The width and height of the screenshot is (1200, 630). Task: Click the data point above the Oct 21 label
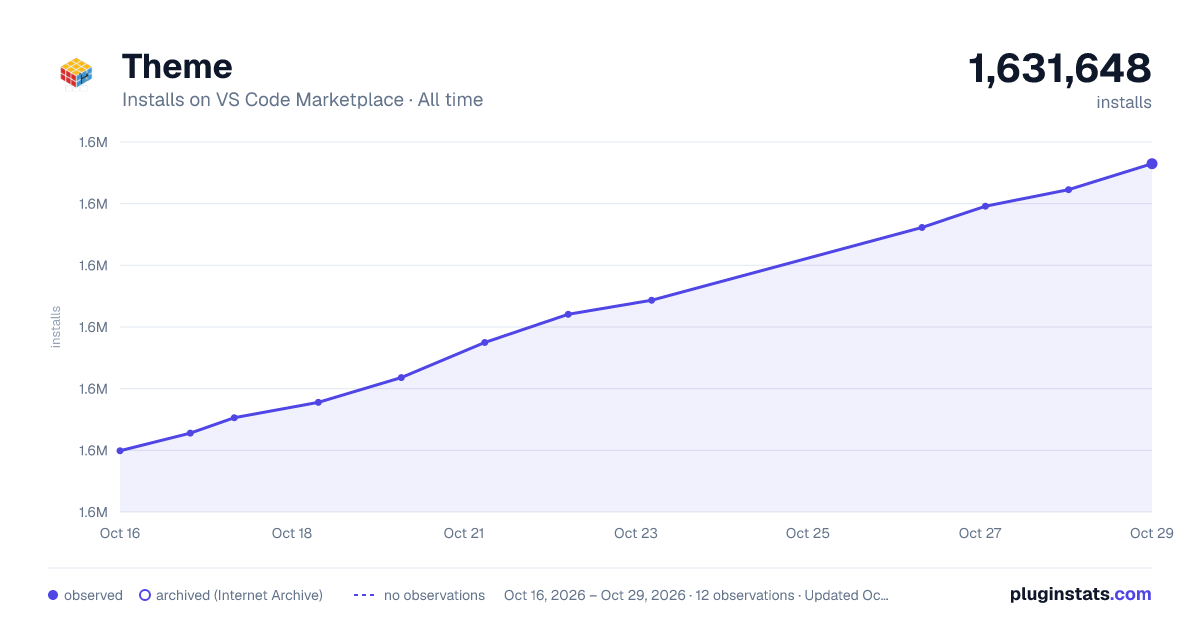point(485,343)
